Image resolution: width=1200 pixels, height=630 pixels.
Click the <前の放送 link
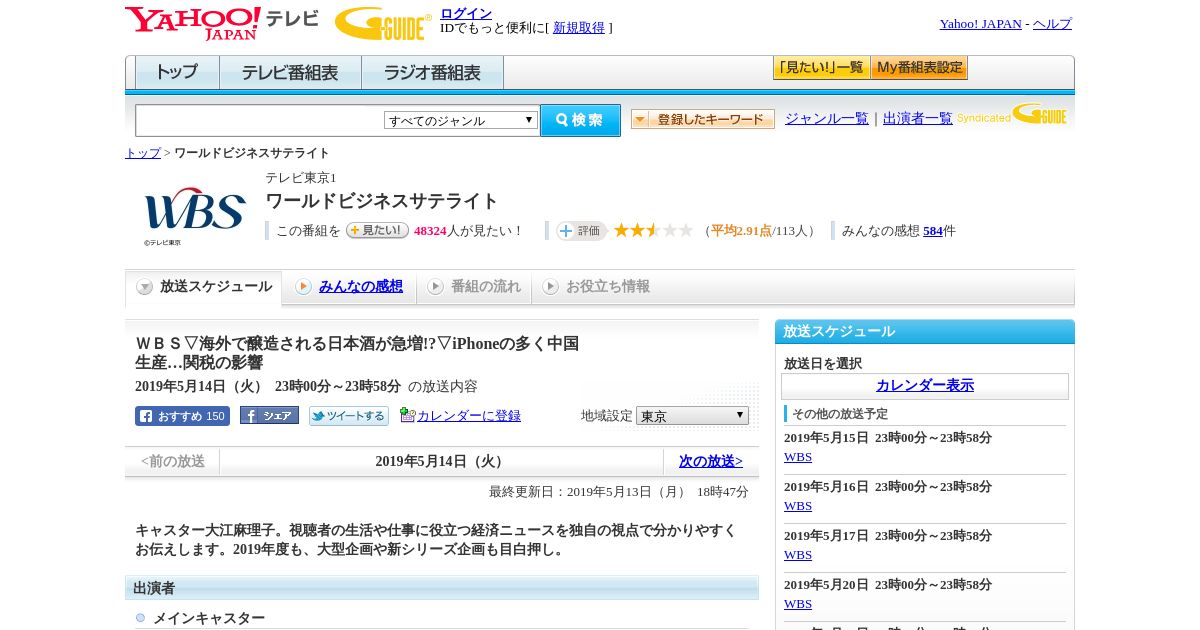pos(173,461)
